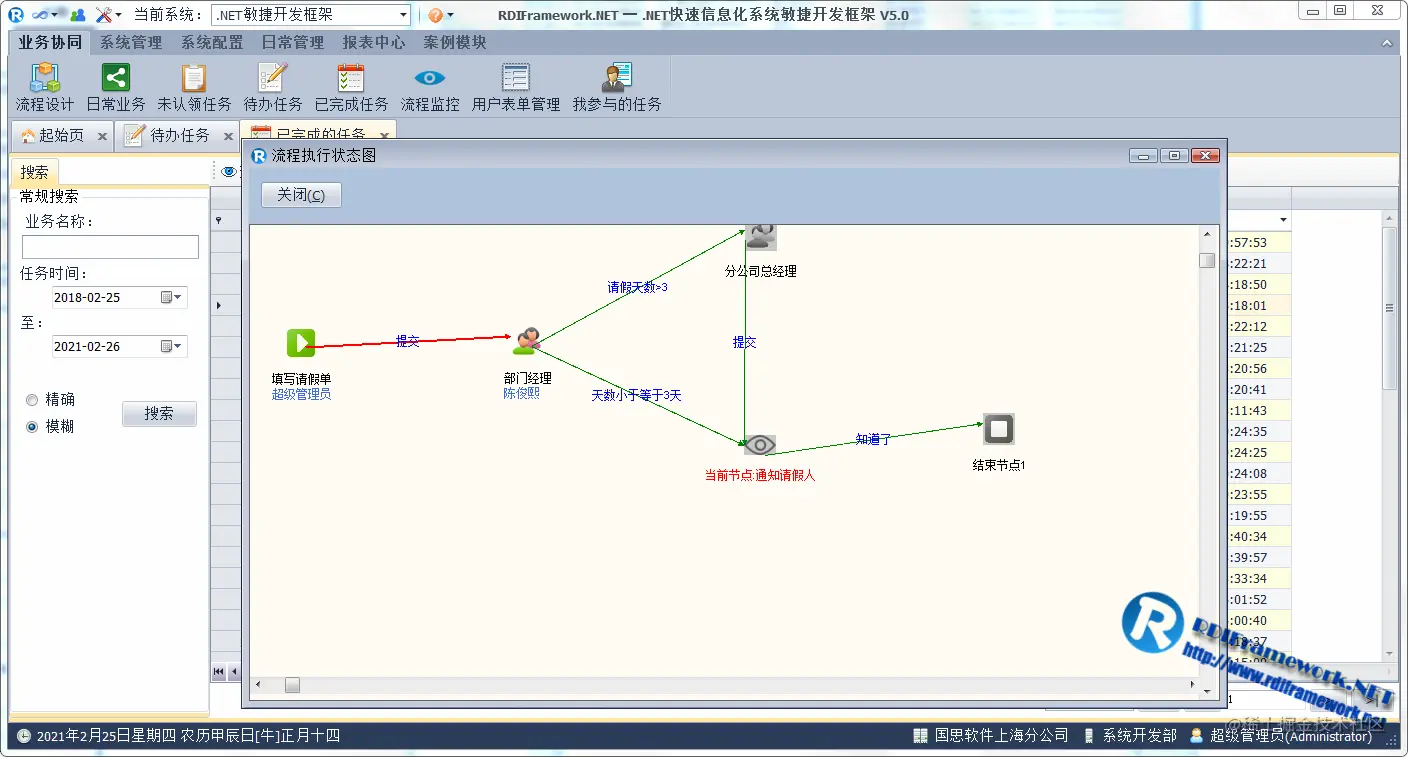Open the 案例模块 ribbon tab

[x=455, y=42]
